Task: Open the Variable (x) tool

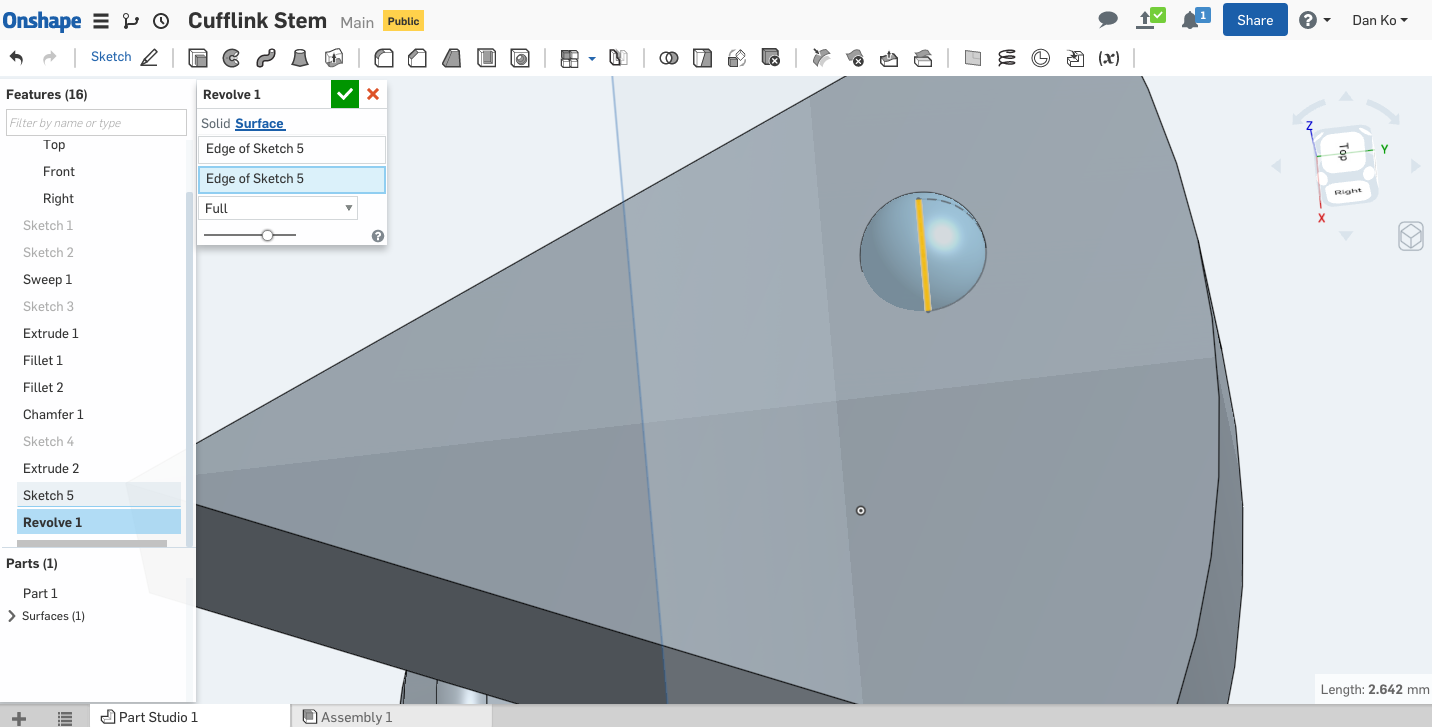Action: click(x=1108, y=58)
